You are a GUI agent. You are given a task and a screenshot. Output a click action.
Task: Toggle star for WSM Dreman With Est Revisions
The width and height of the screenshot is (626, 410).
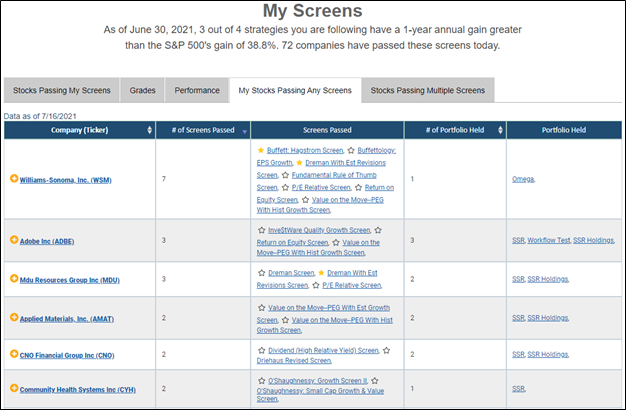(x=299, y=163)
